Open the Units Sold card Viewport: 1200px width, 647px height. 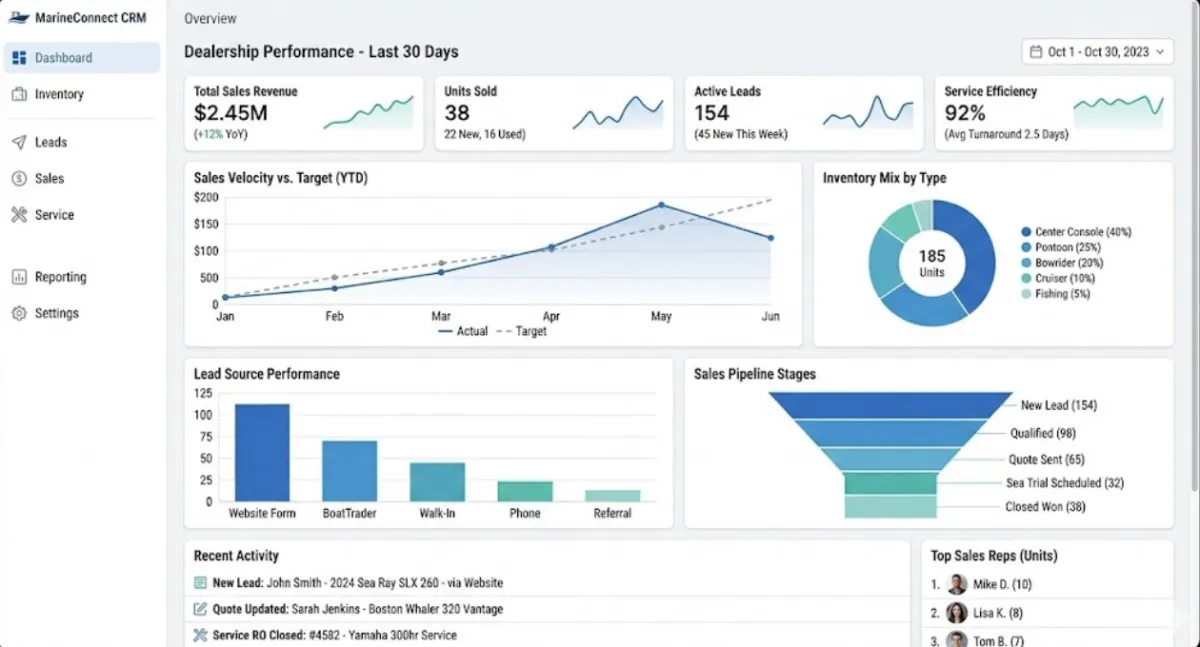pyautogui.click(x=554, y=113)
